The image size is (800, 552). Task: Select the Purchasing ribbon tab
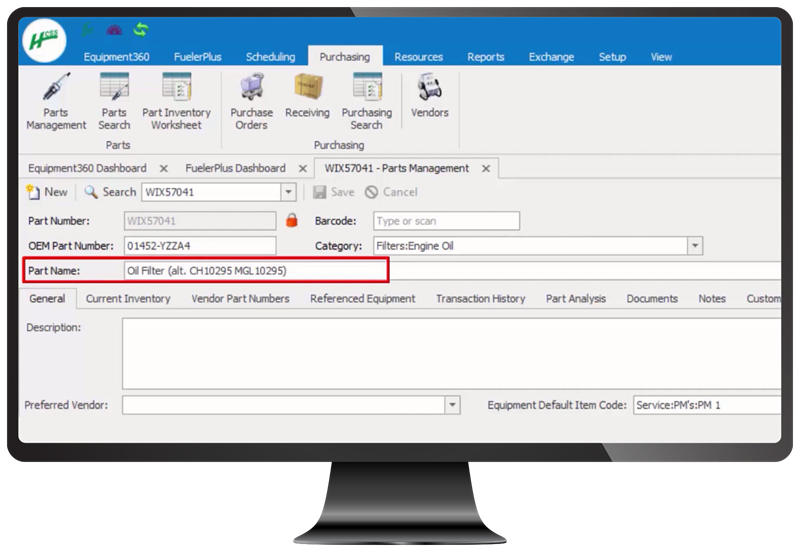tap(345, 57)
